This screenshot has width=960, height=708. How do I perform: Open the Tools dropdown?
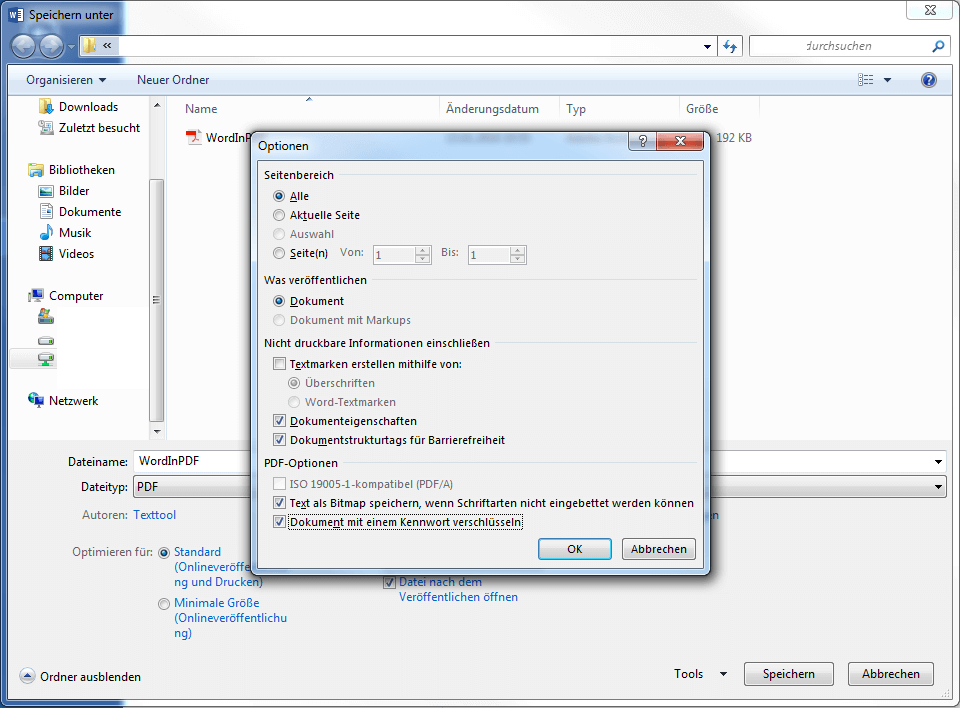click(700, 674)
